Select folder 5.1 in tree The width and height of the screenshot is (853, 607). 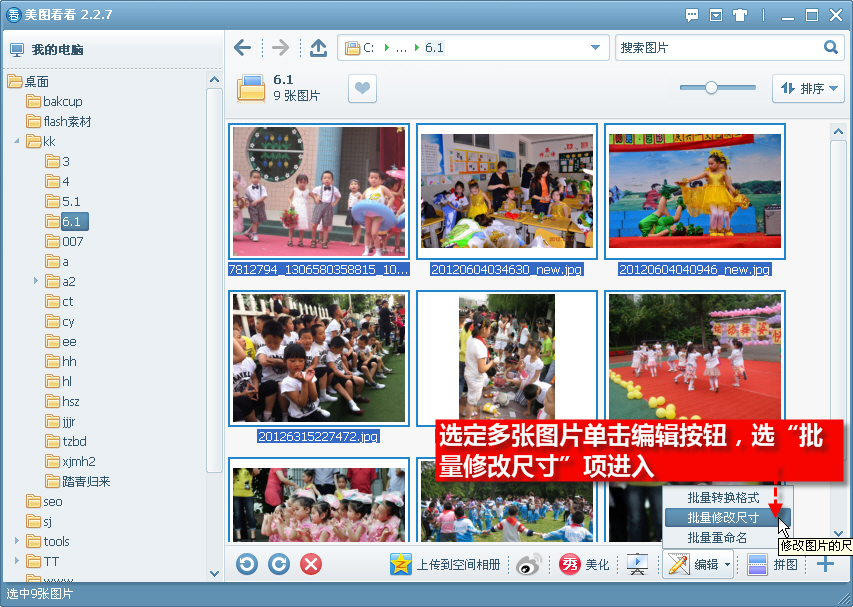[x=71, y=202]
